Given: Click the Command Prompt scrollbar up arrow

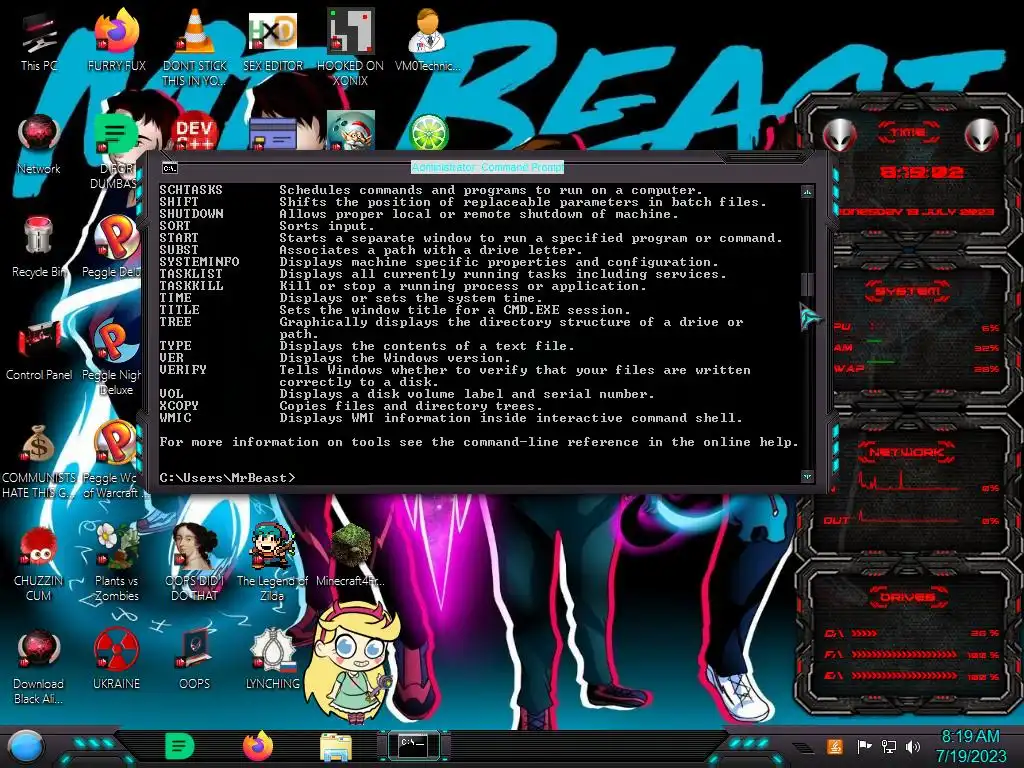Looking at the screenshot, I should [807, 192].
